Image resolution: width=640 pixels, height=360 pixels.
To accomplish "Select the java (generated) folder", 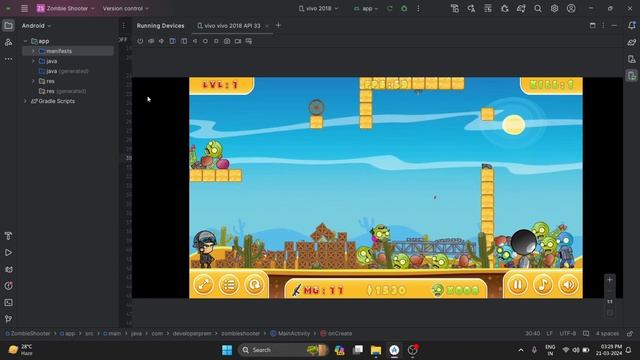I will [x=63, y=71].
